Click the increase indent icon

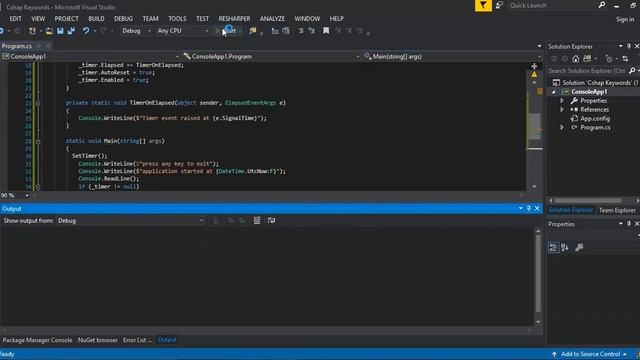[312, 31]
